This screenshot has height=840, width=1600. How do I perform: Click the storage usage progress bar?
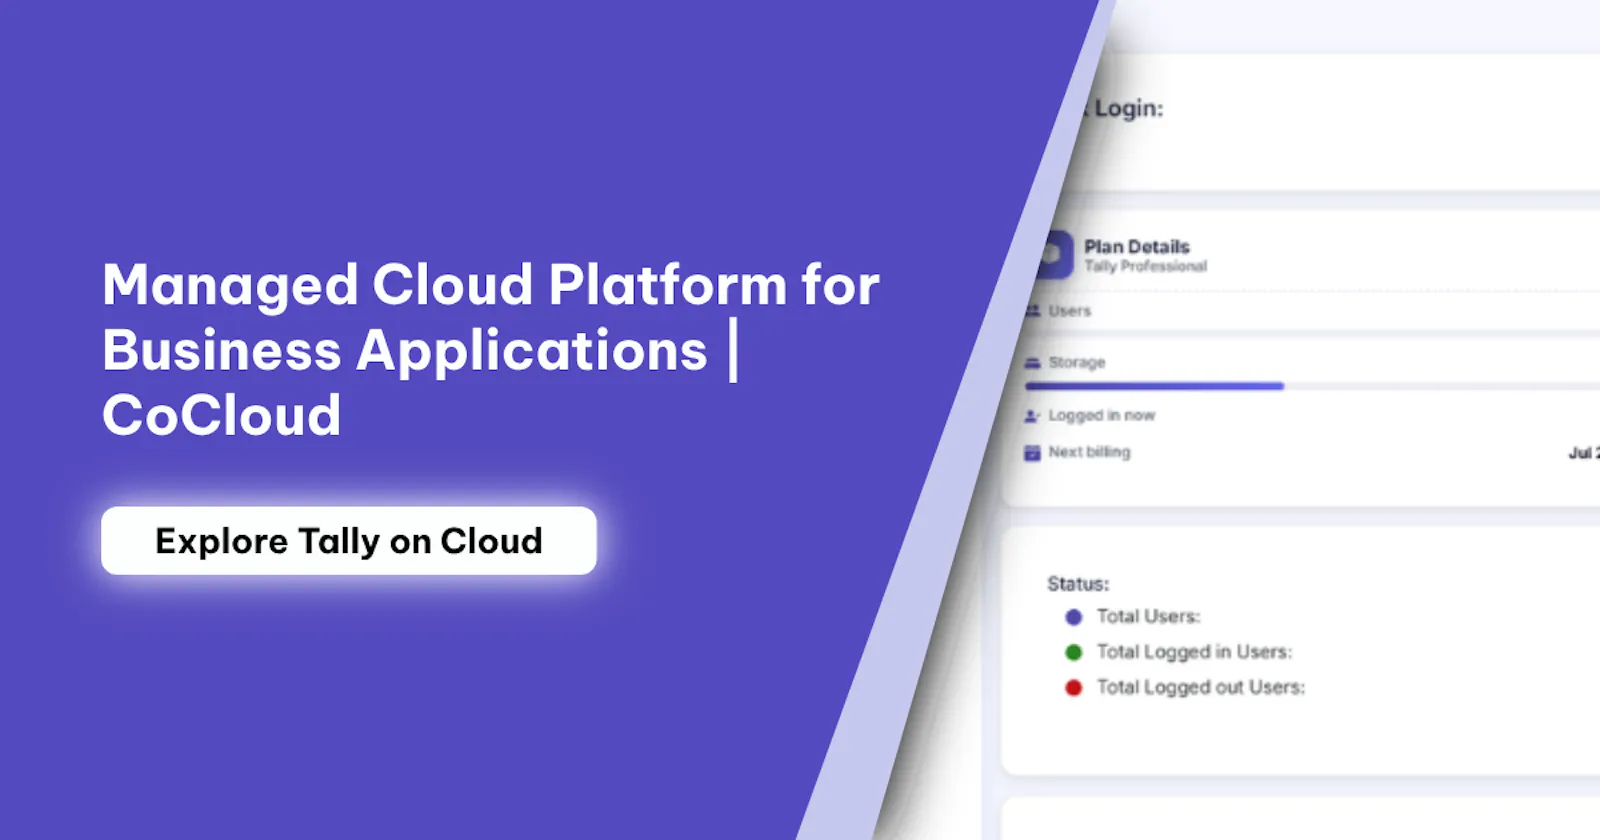tap(1312, 386)
